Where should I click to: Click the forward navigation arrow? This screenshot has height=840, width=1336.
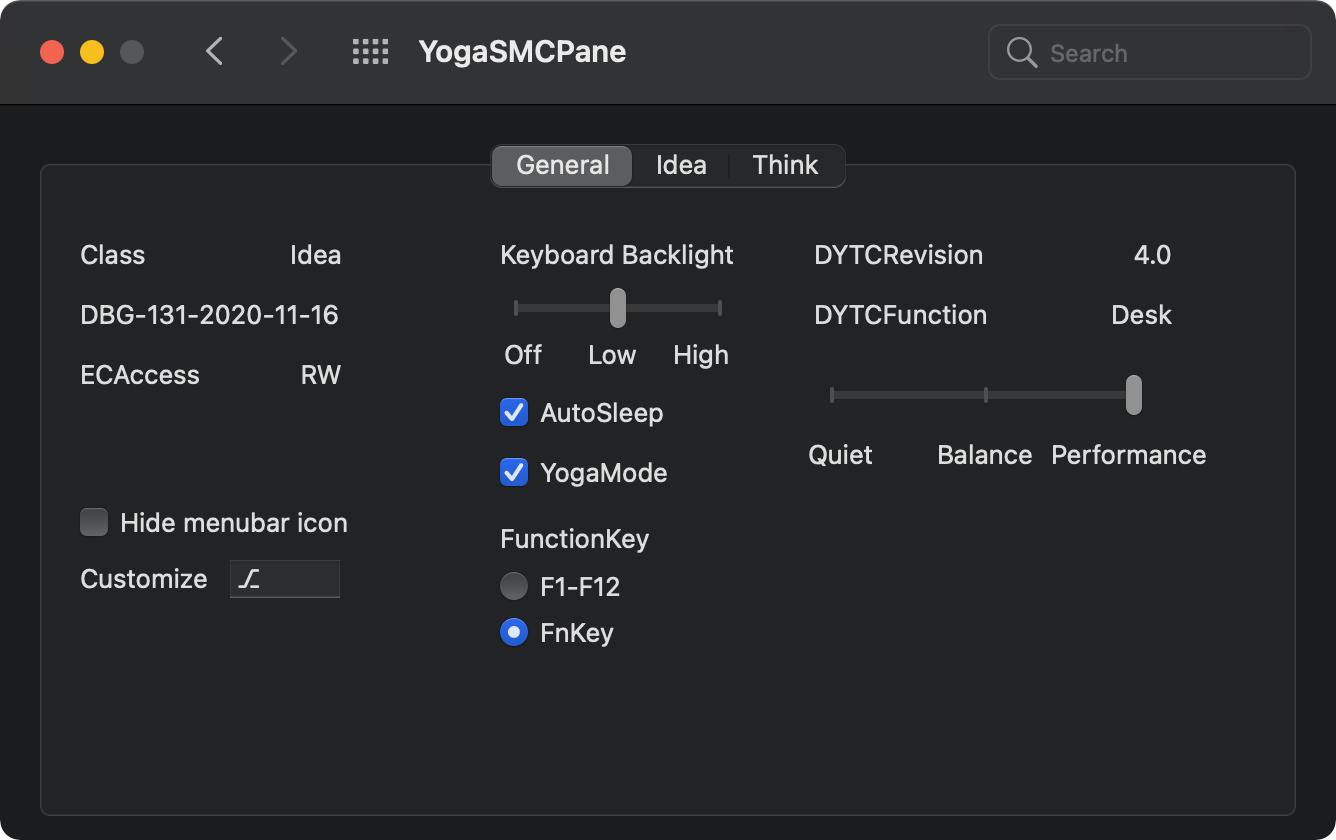coord(288,52)
